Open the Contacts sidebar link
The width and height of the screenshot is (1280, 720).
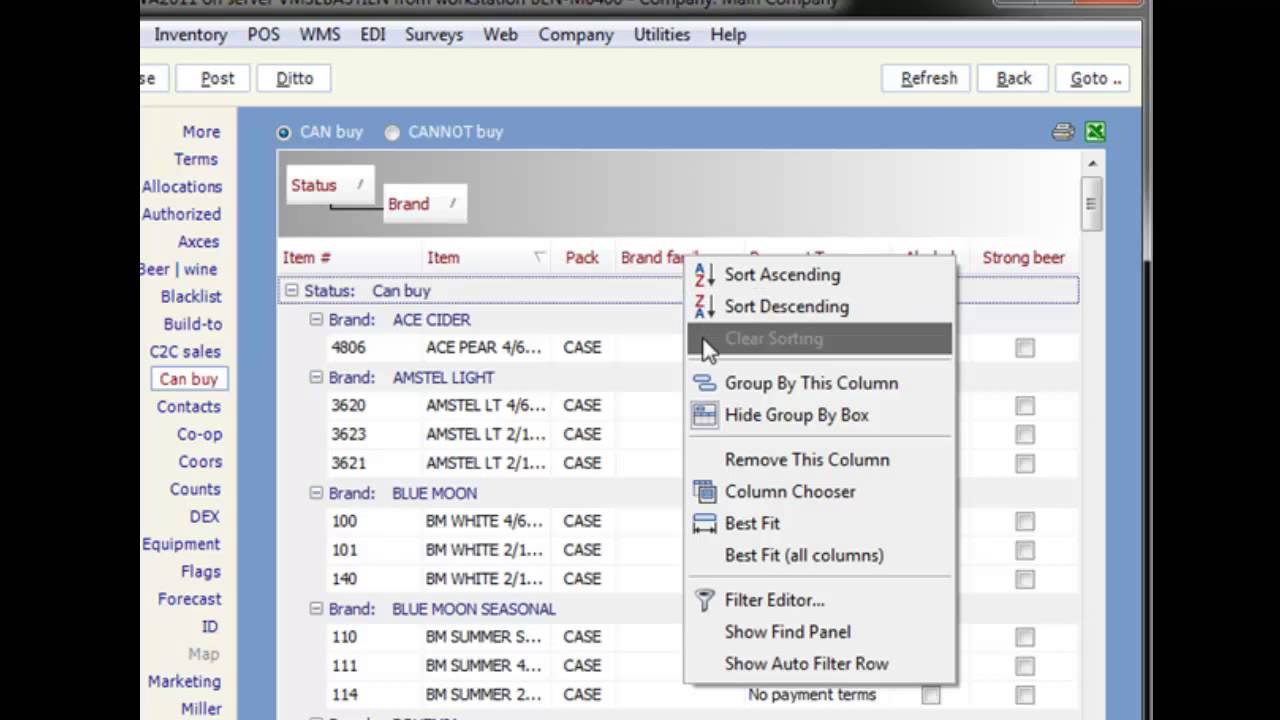pyautogui.click(x=188, y=407)
